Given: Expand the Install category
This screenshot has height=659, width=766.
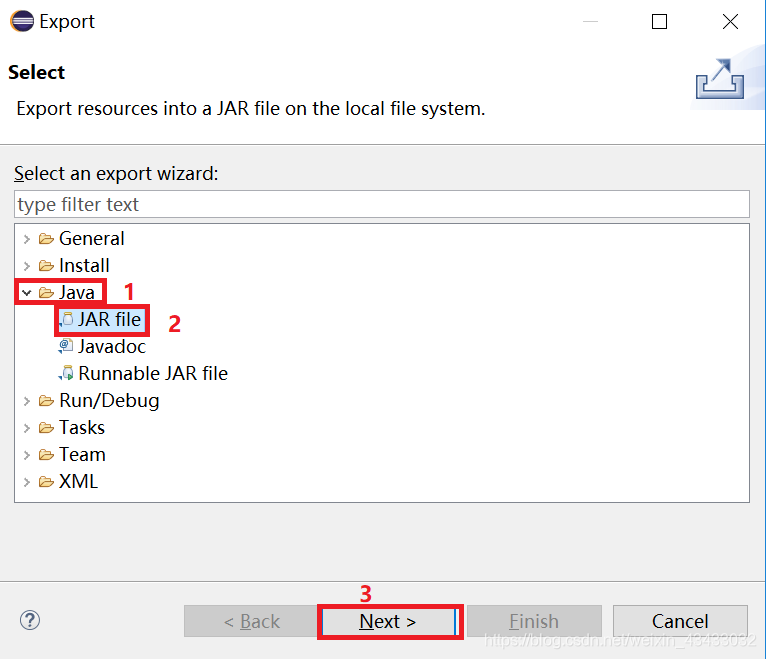Looking at the screenshot, I should [x=27, y=266].
